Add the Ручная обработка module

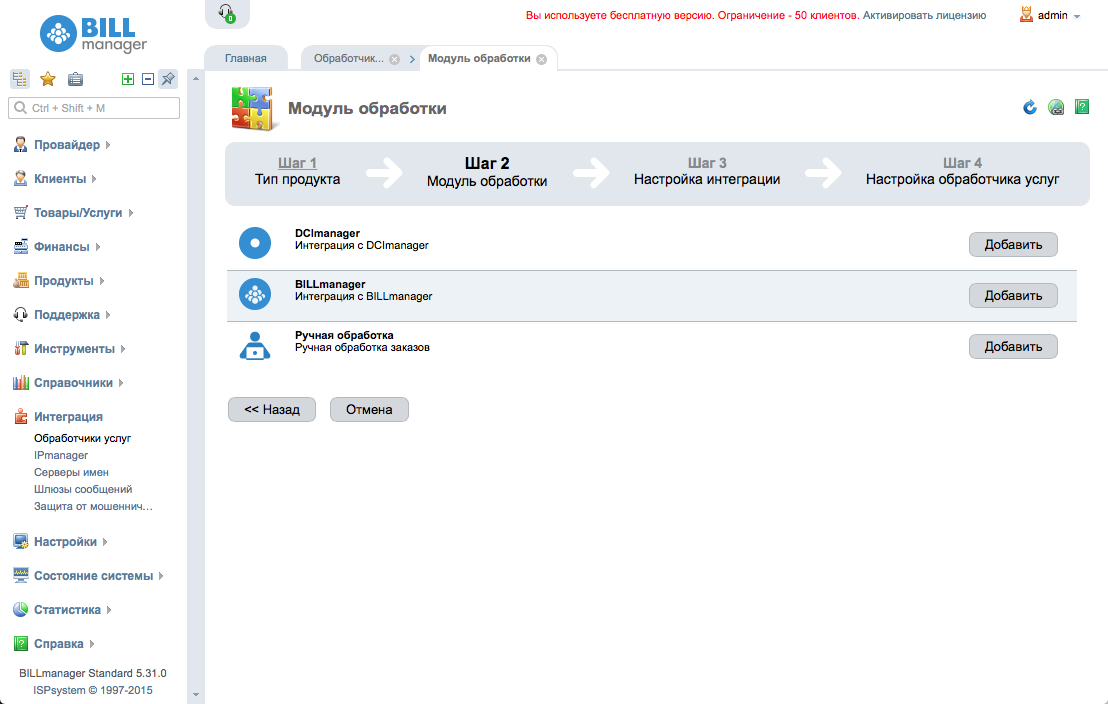pyautogui.click(x=1013, y=346)
